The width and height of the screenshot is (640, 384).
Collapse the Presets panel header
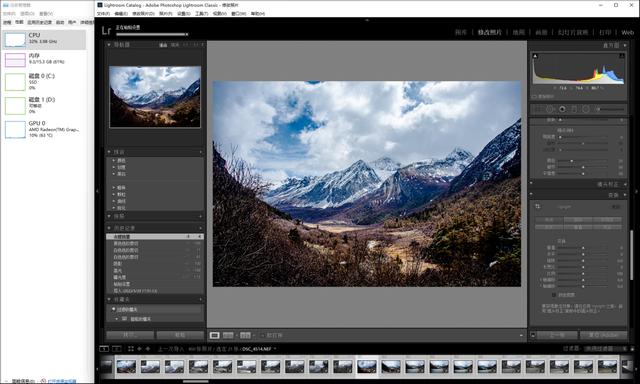point(109,152)
